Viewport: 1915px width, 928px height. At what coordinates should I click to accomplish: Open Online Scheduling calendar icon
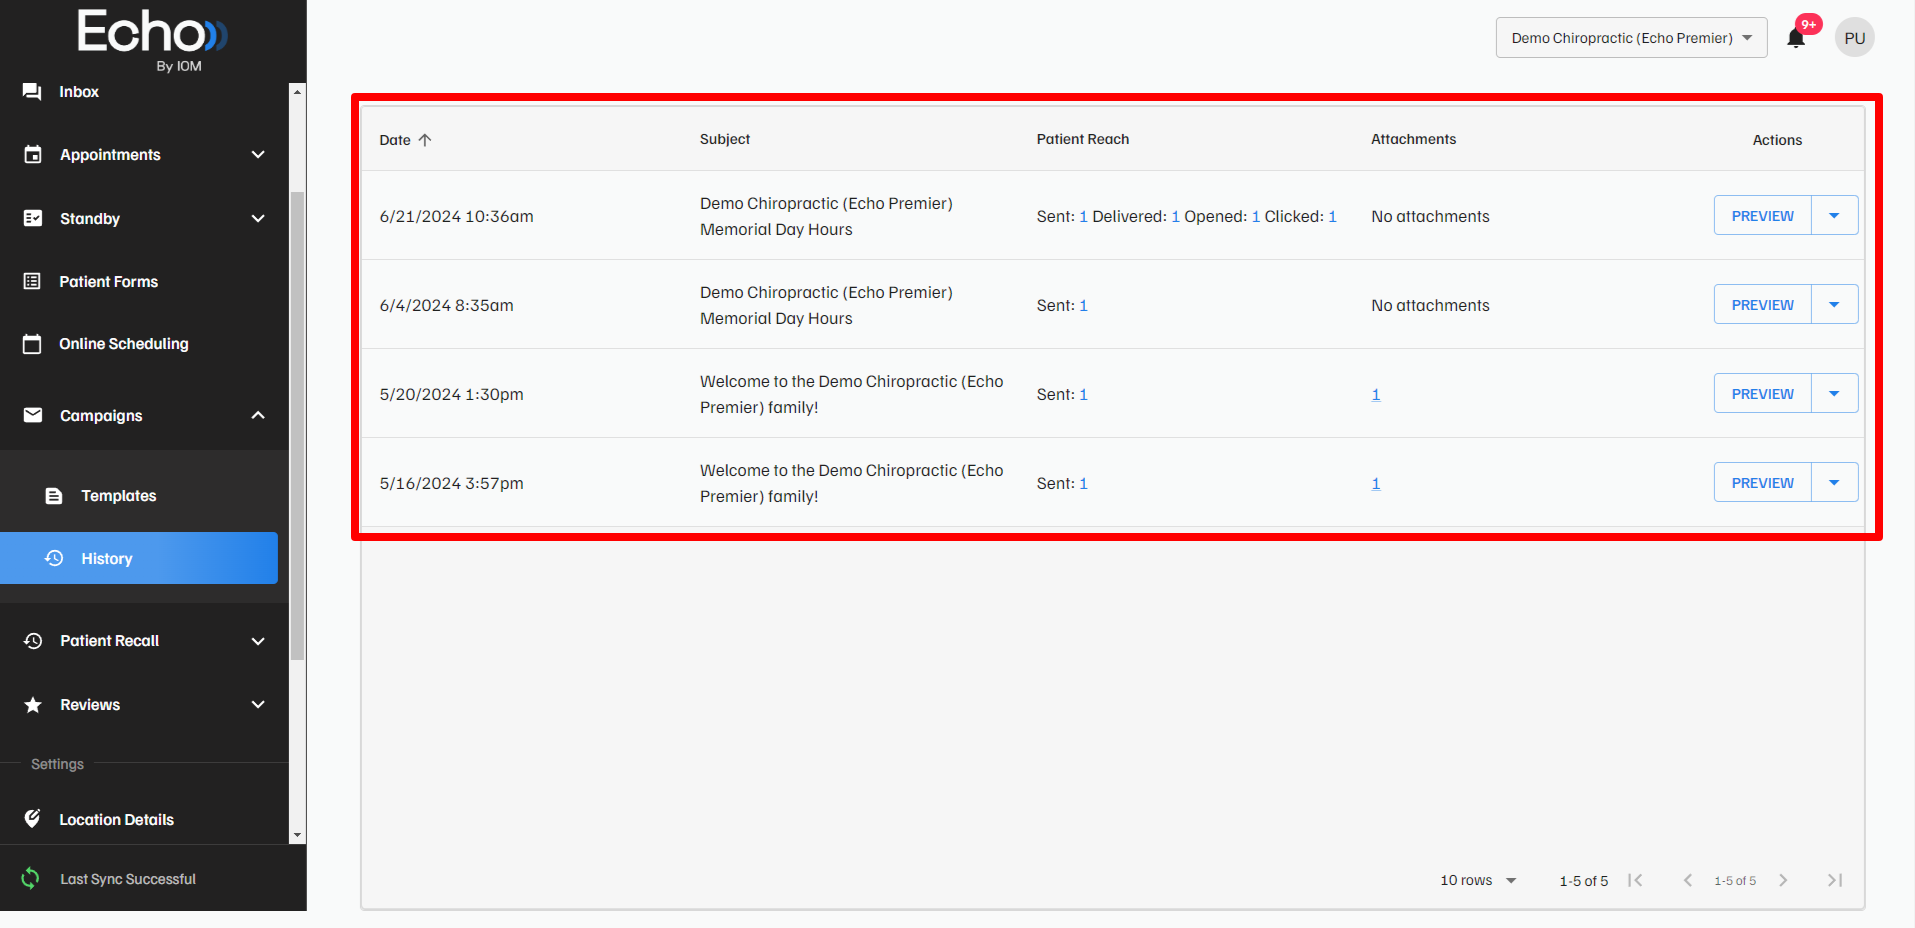(33, 343)
